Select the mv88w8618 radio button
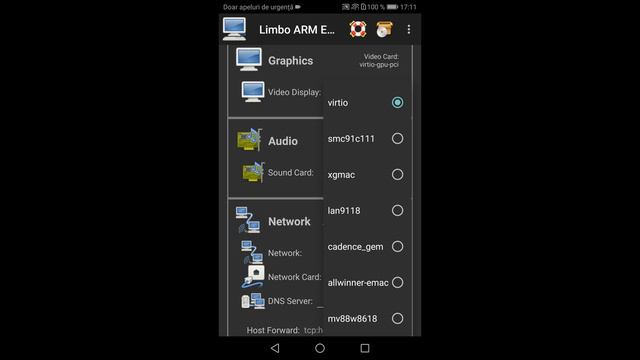 397,318
